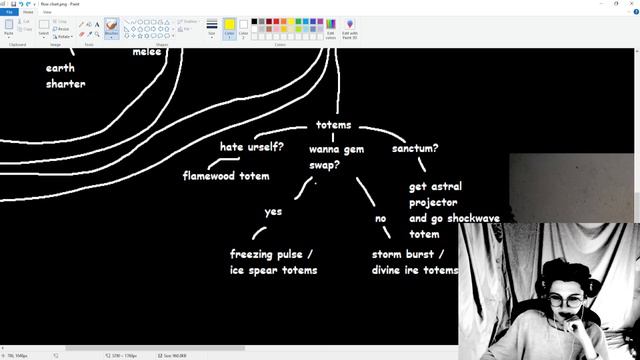Screen dimensions: 640x360
Task: Select the Eraser tool
Action: tap(82, 34)
